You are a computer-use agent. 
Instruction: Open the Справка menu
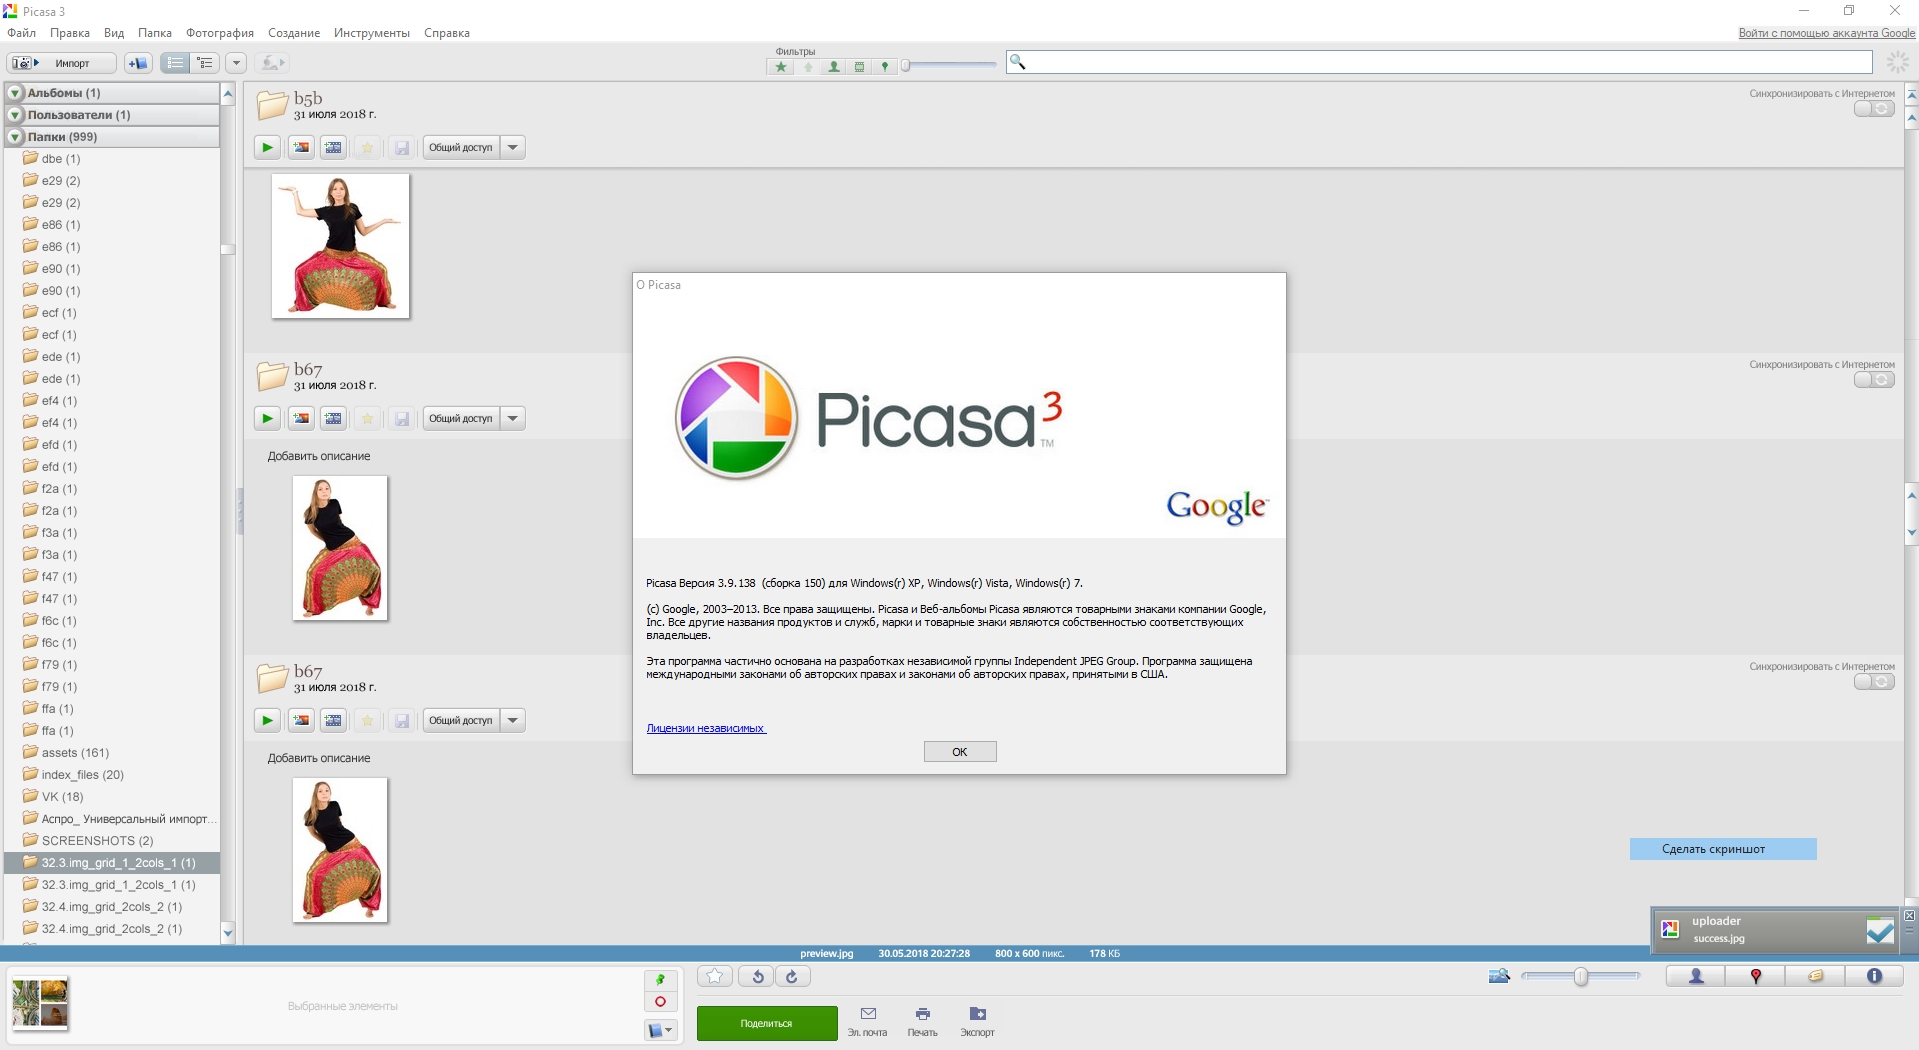447,33
